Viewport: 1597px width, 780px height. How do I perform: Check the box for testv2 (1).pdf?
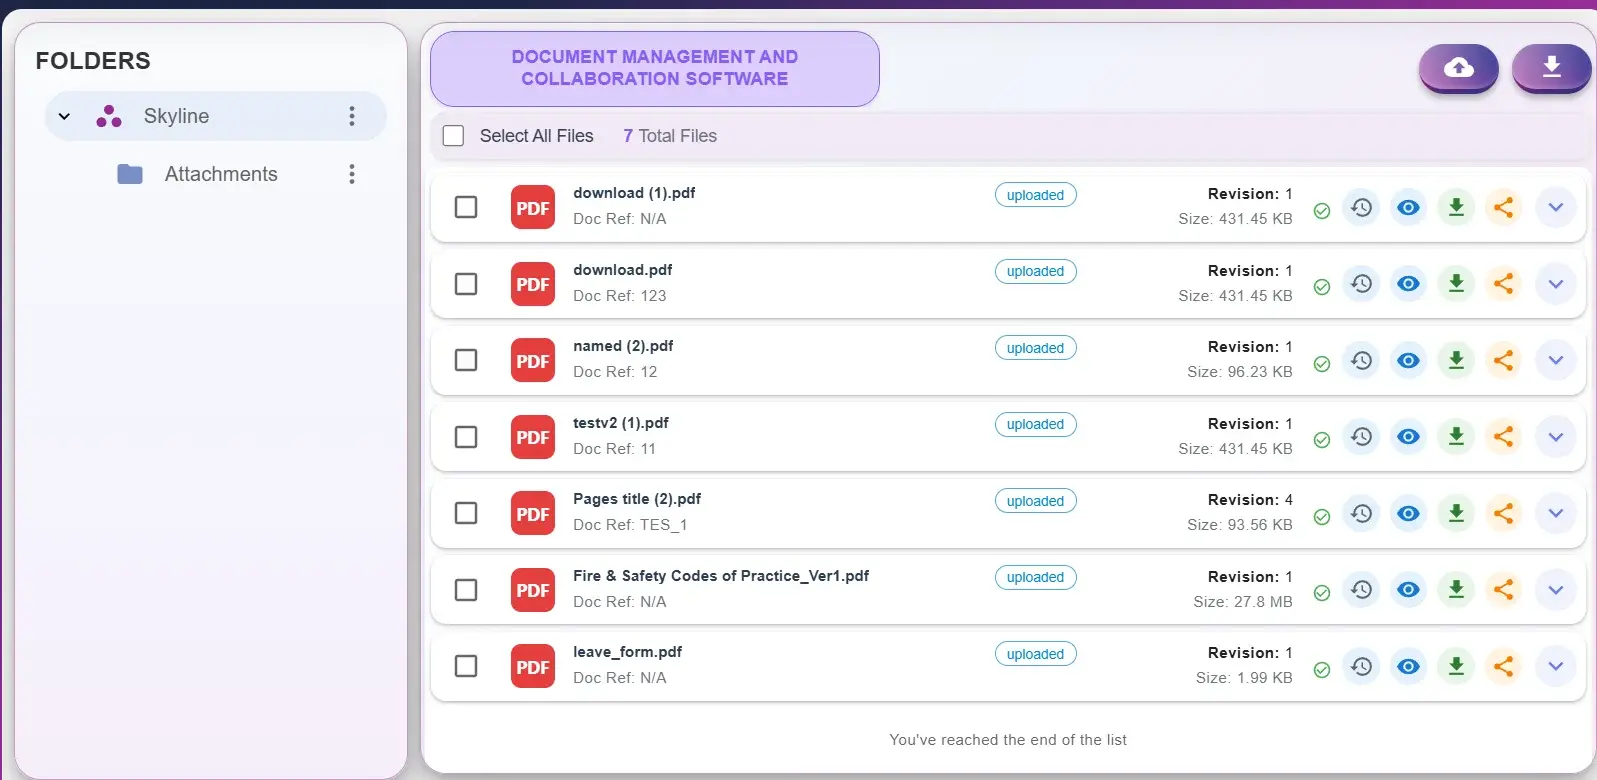[x=466, y=437]
